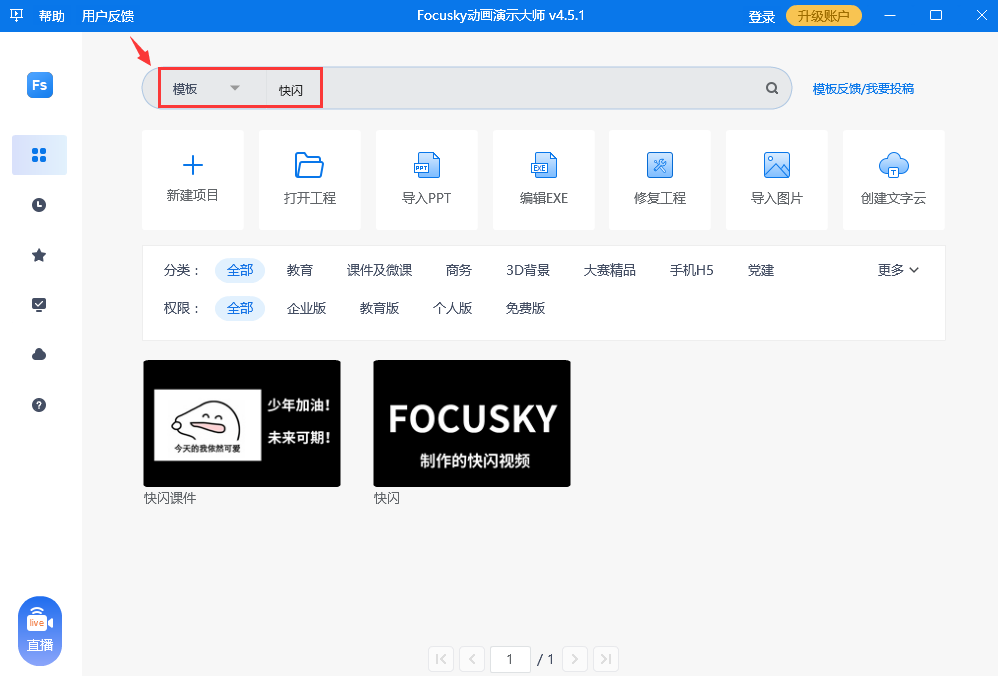
Task: Click the 登录 link
Action: (x=761, y=15)
